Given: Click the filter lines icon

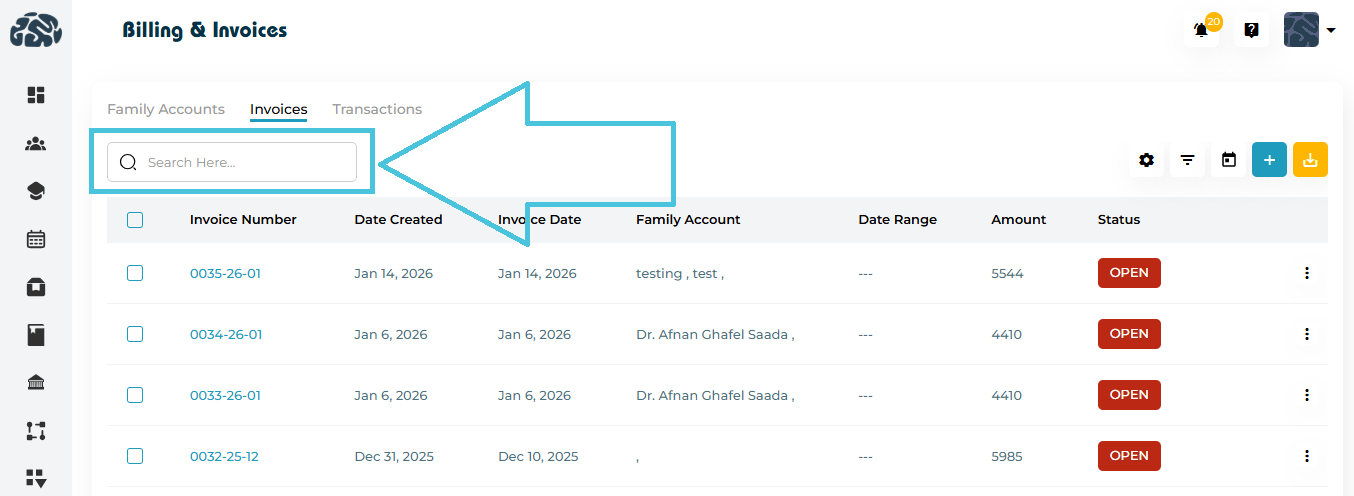Looking at the screenshot, I should pos(1187,160).
